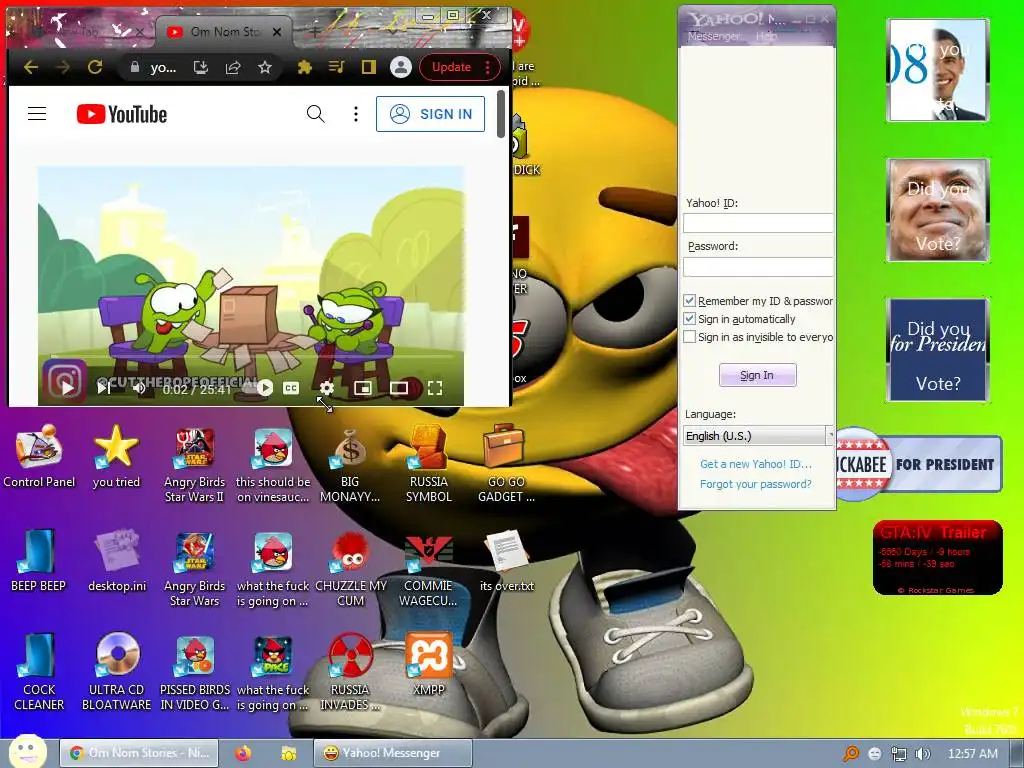This screenshot has height=768, width=1024.
Task: Open the Language dropdown
Action: (x=758, y=436)
